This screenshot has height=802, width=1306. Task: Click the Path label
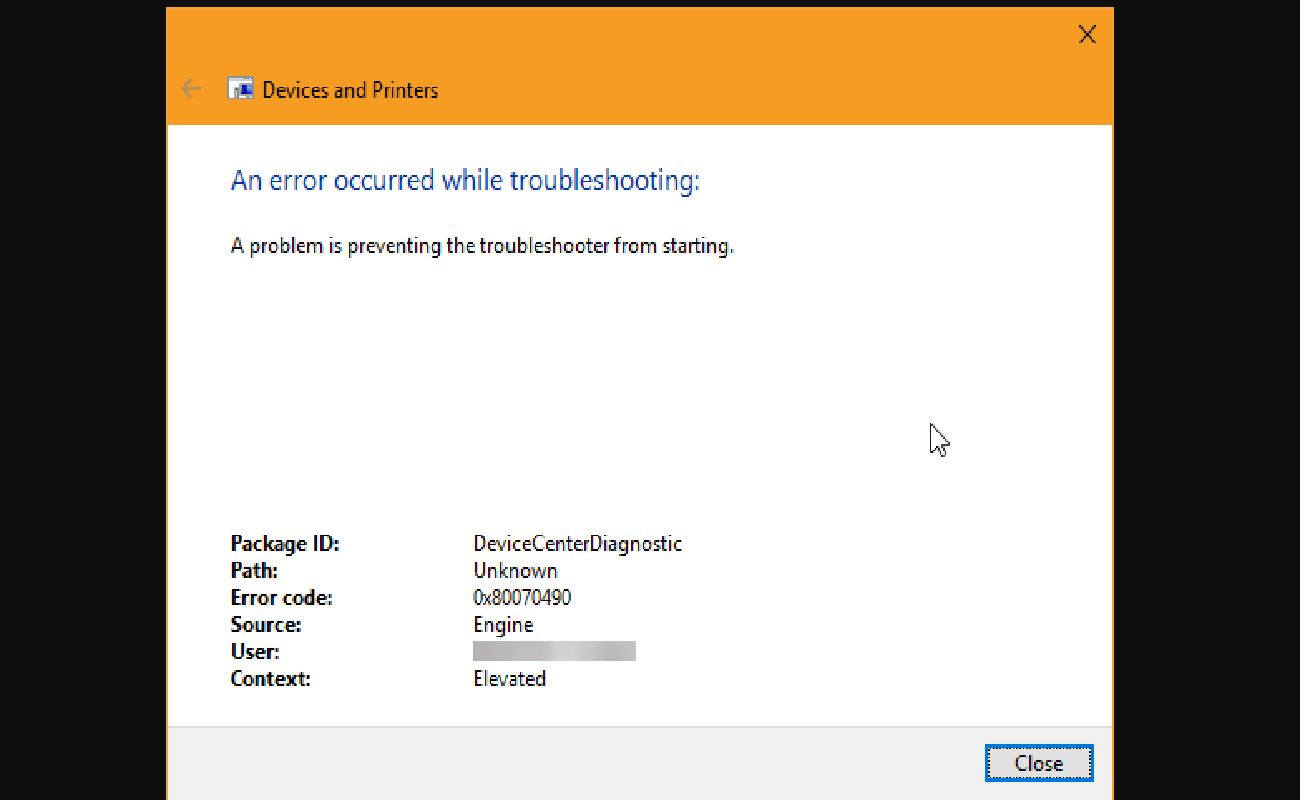254,570
